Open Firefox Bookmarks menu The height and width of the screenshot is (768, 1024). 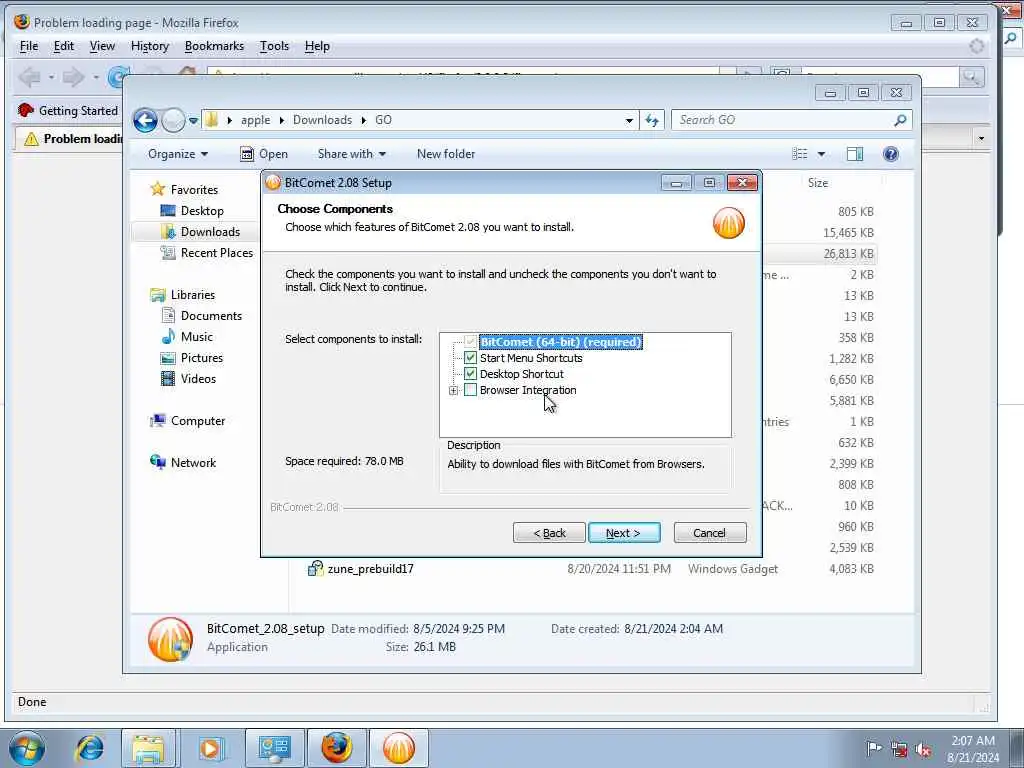214,46
